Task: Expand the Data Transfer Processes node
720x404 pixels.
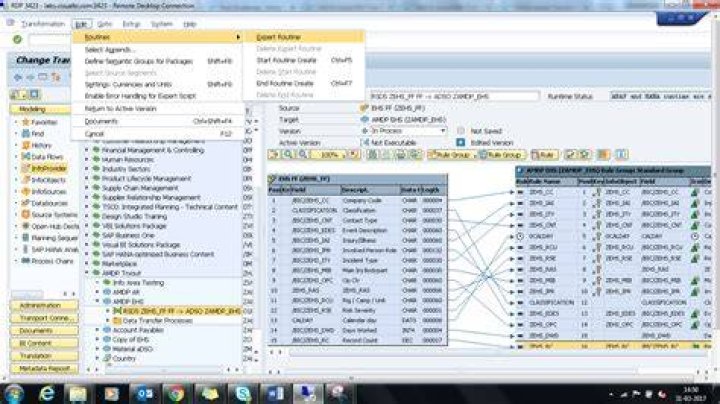Action: click(108, 320)
